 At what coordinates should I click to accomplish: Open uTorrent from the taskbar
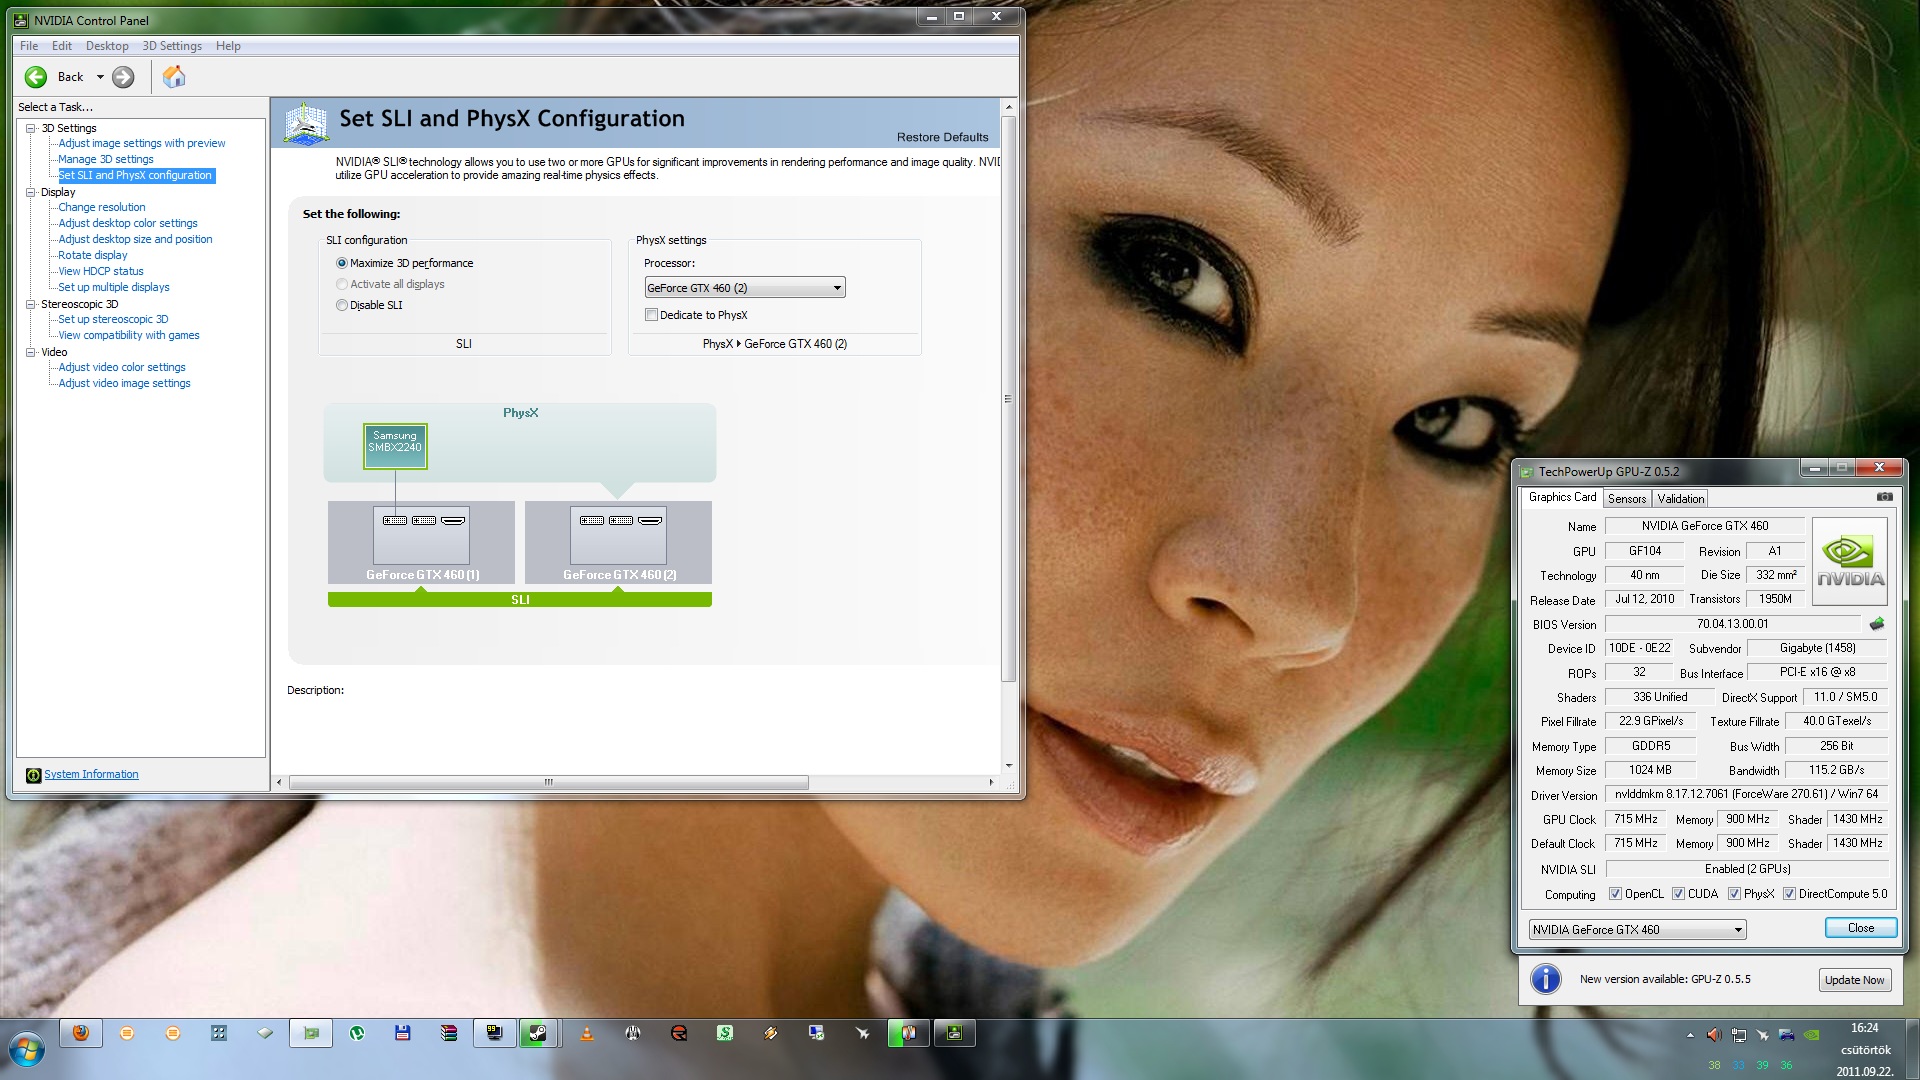357,1033
